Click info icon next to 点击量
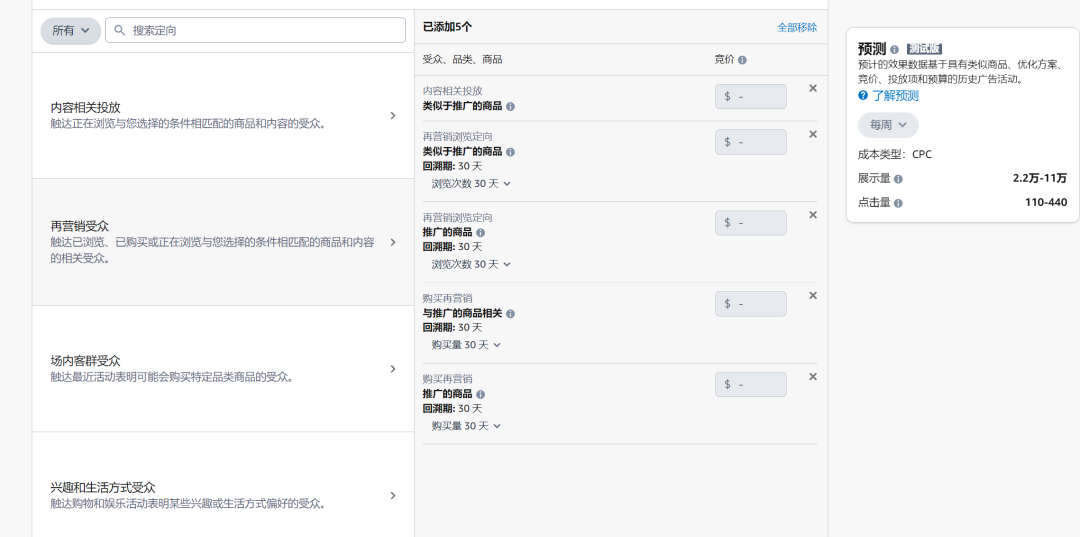Screen dimensions: 1080x537 coord(898,203)
